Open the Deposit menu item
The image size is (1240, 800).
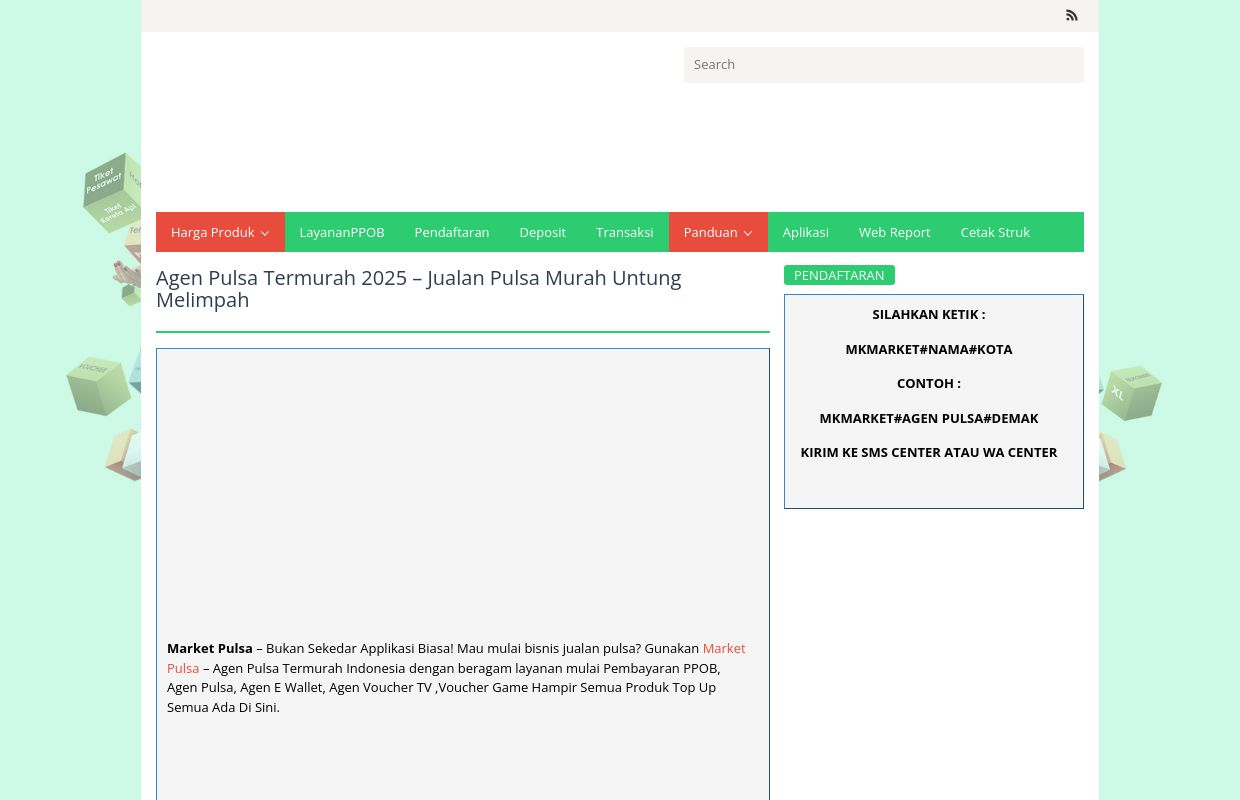pyautogui.click(x=542, y=232)
